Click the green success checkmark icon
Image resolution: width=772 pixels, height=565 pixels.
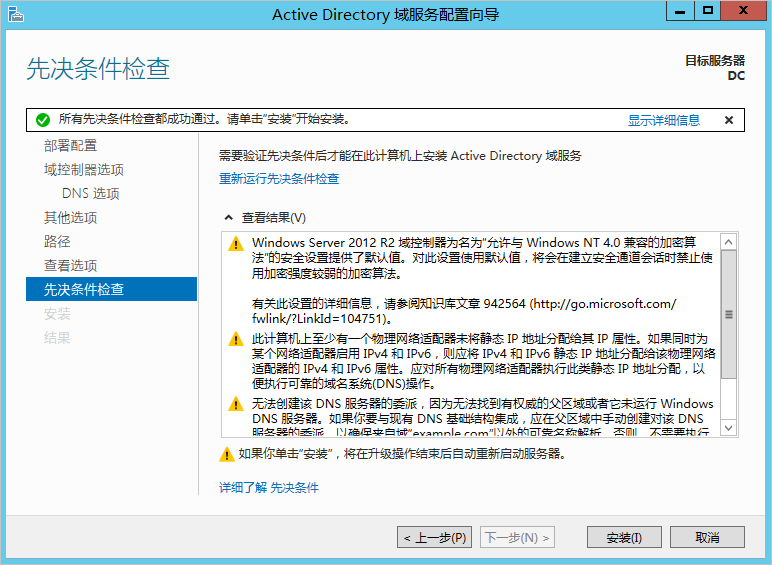[43, 120]
